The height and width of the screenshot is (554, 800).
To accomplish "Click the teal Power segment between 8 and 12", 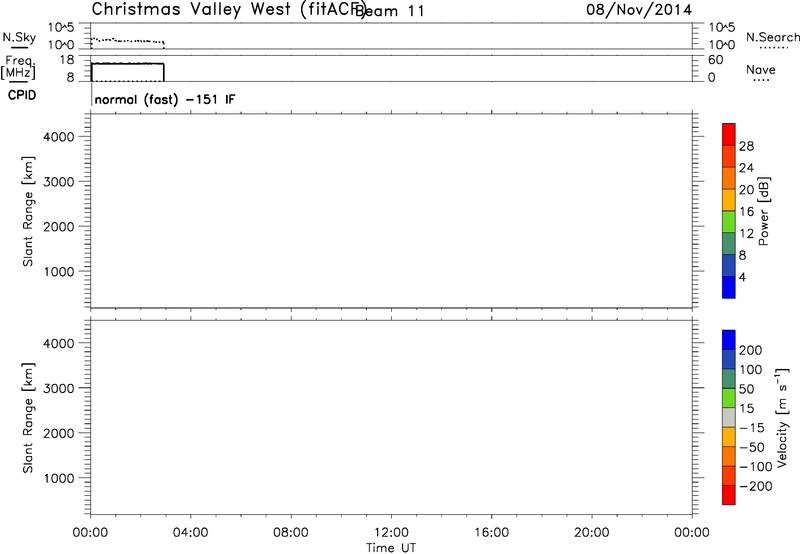I will pyautogui.click(x=729, y=244).
